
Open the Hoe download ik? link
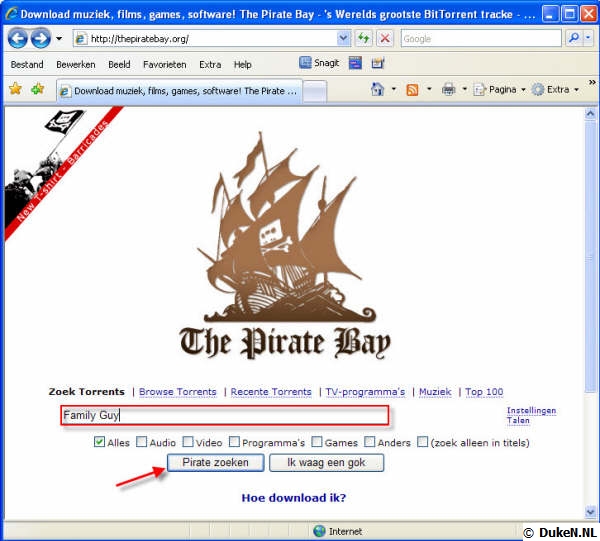pos(294,498)
